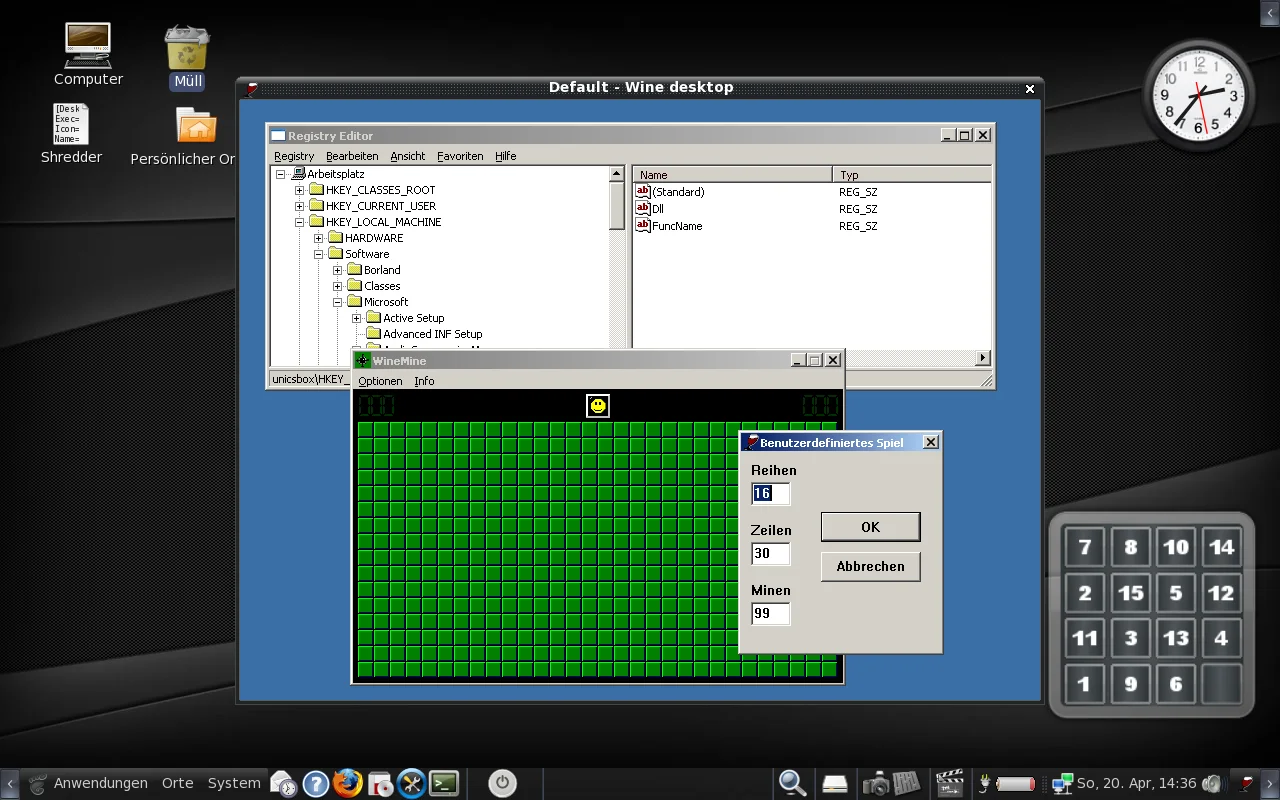This screenshot has height=800, width=1280.
Task: Click the registry tree scrollbar up arrow
Action: pyautogui.click(x=617, y=174)
